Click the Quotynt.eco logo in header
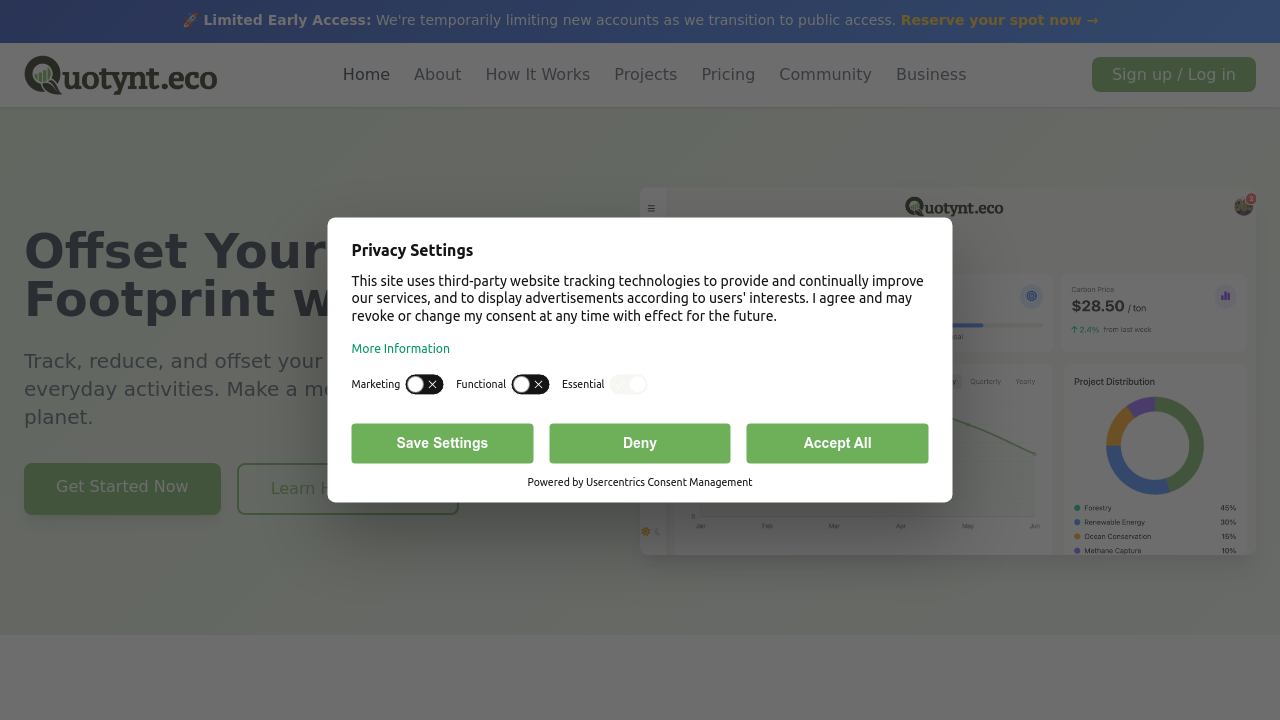 pos(121,75)
